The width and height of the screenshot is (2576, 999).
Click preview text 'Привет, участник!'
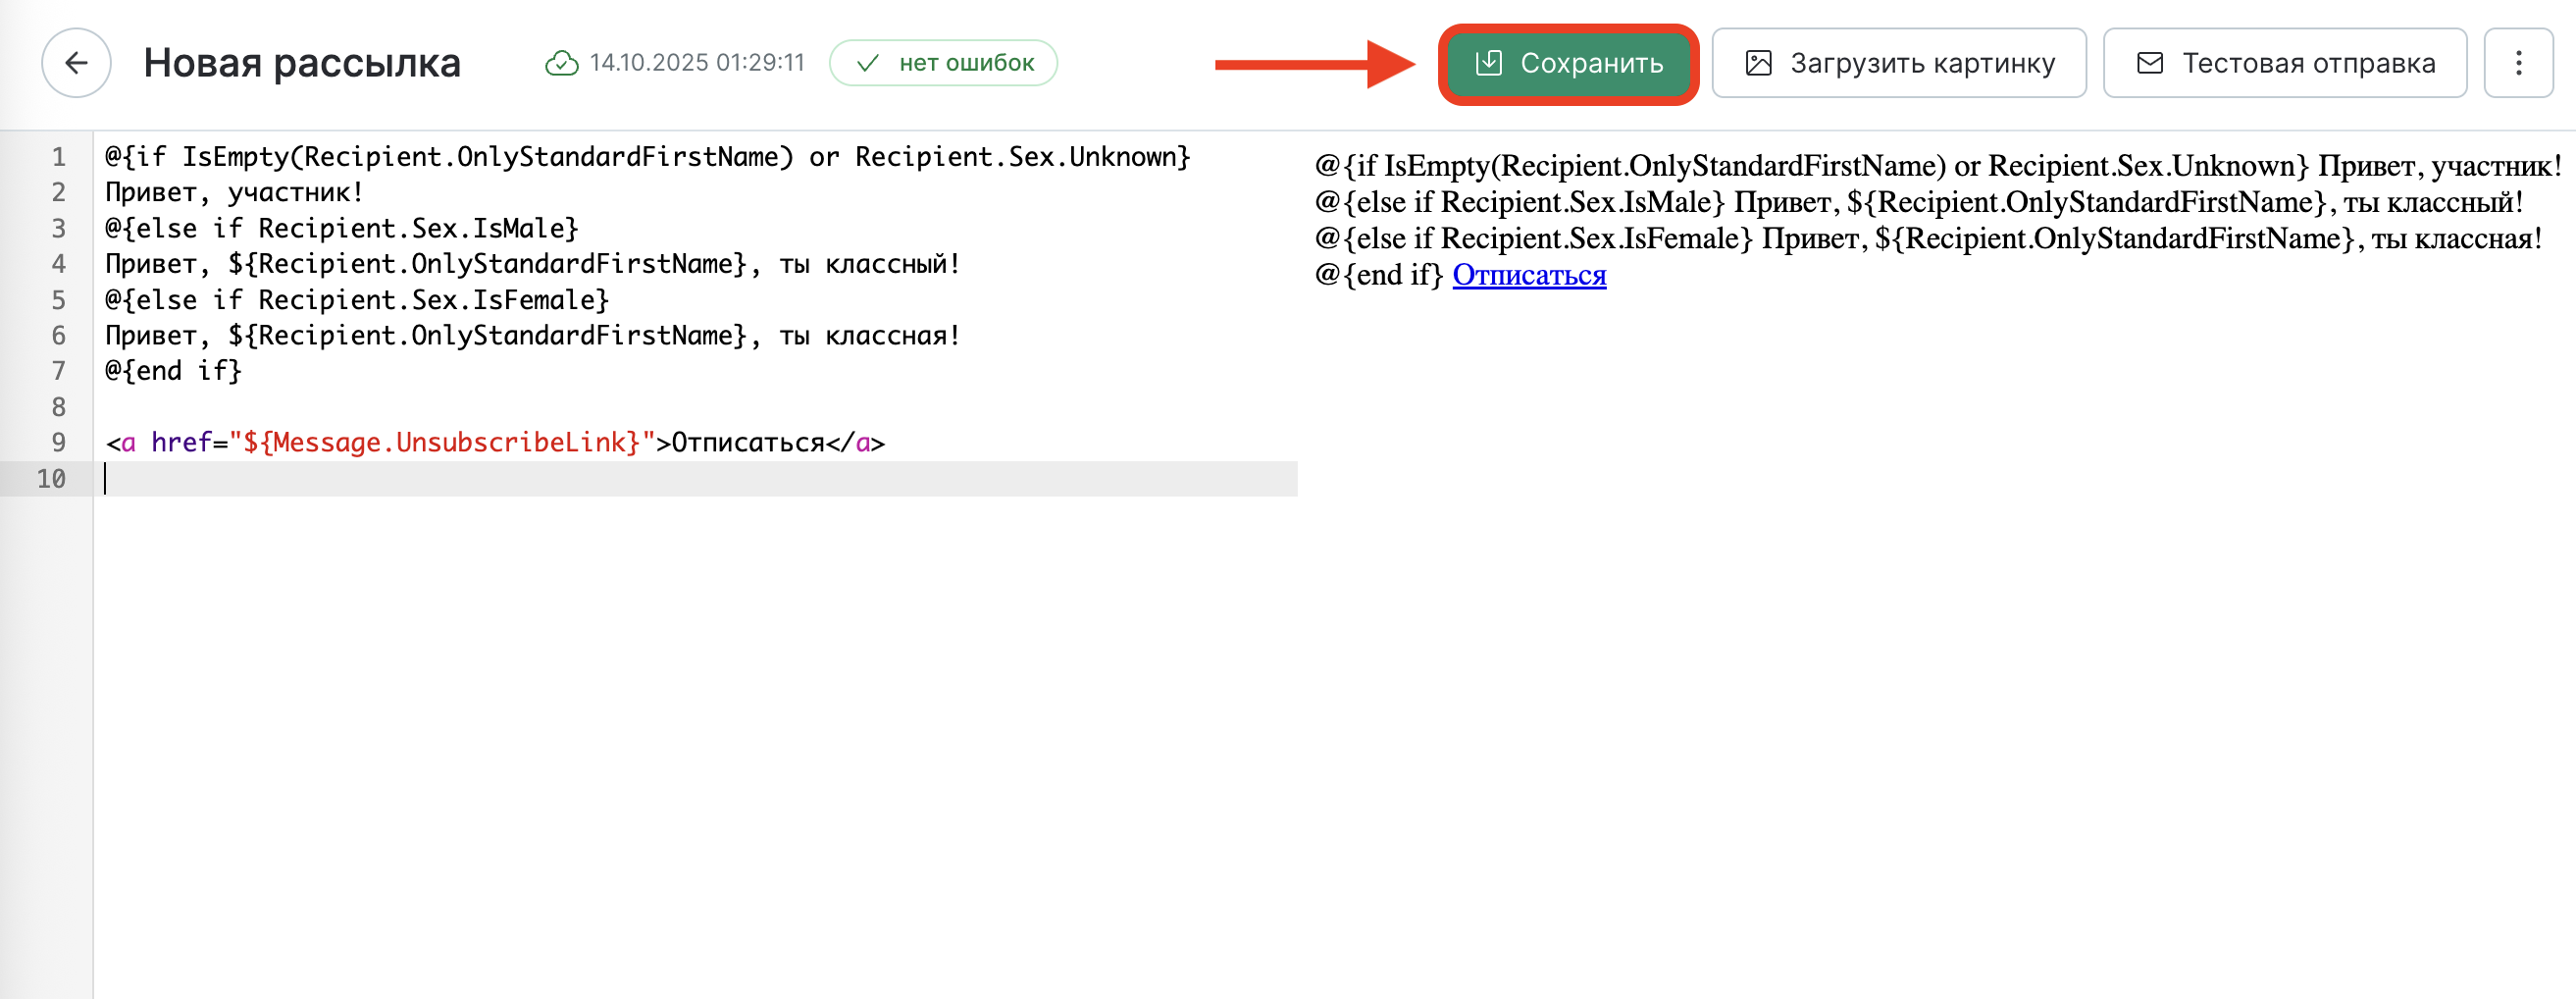click(2440, 166)
